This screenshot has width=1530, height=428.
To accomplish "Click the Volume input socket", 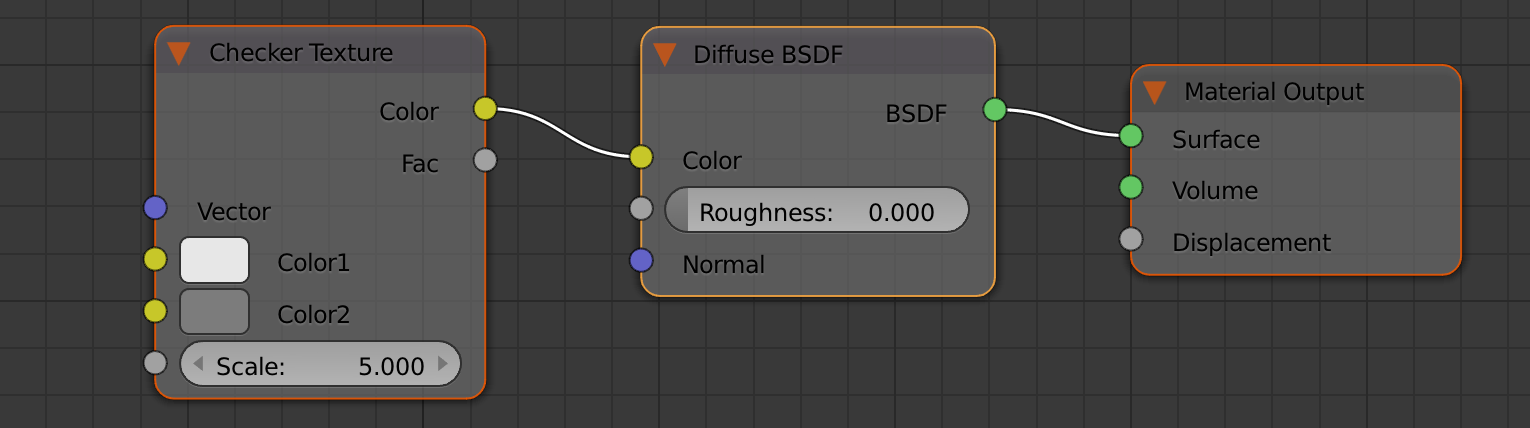I will click(x=1131, y=187).
